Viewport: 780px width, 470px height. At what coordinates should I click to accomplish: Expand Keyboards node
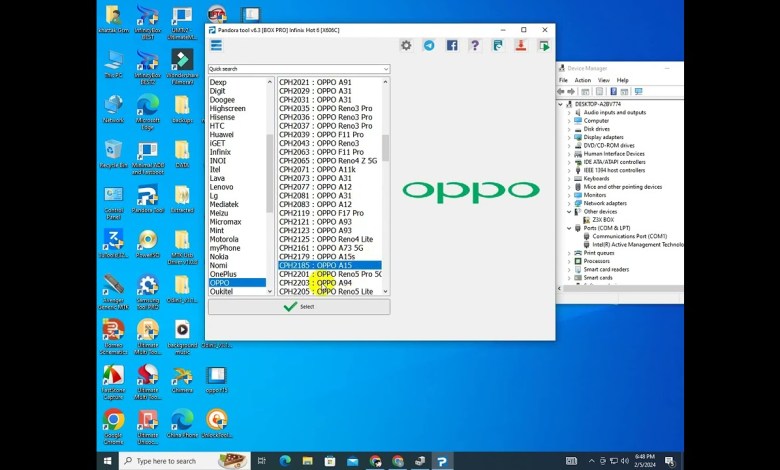[x=569, y=179]
